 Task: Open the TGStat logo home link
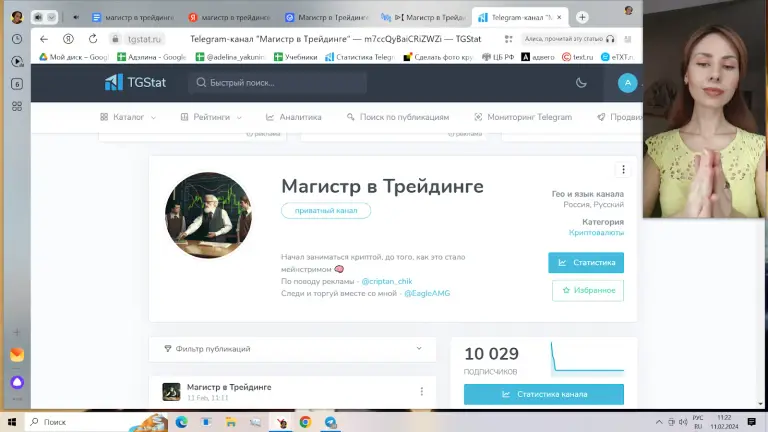[136, 82]
